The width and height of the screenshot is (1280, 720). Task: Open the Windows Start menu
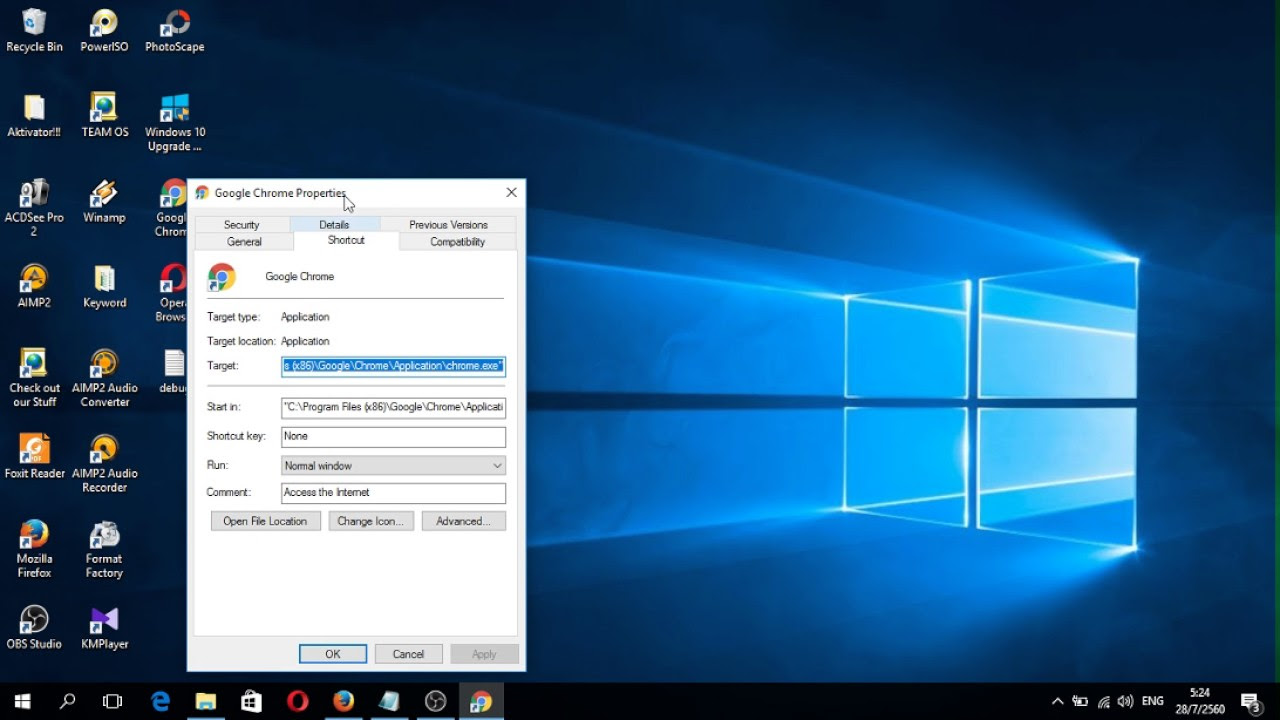click(22, 701)
